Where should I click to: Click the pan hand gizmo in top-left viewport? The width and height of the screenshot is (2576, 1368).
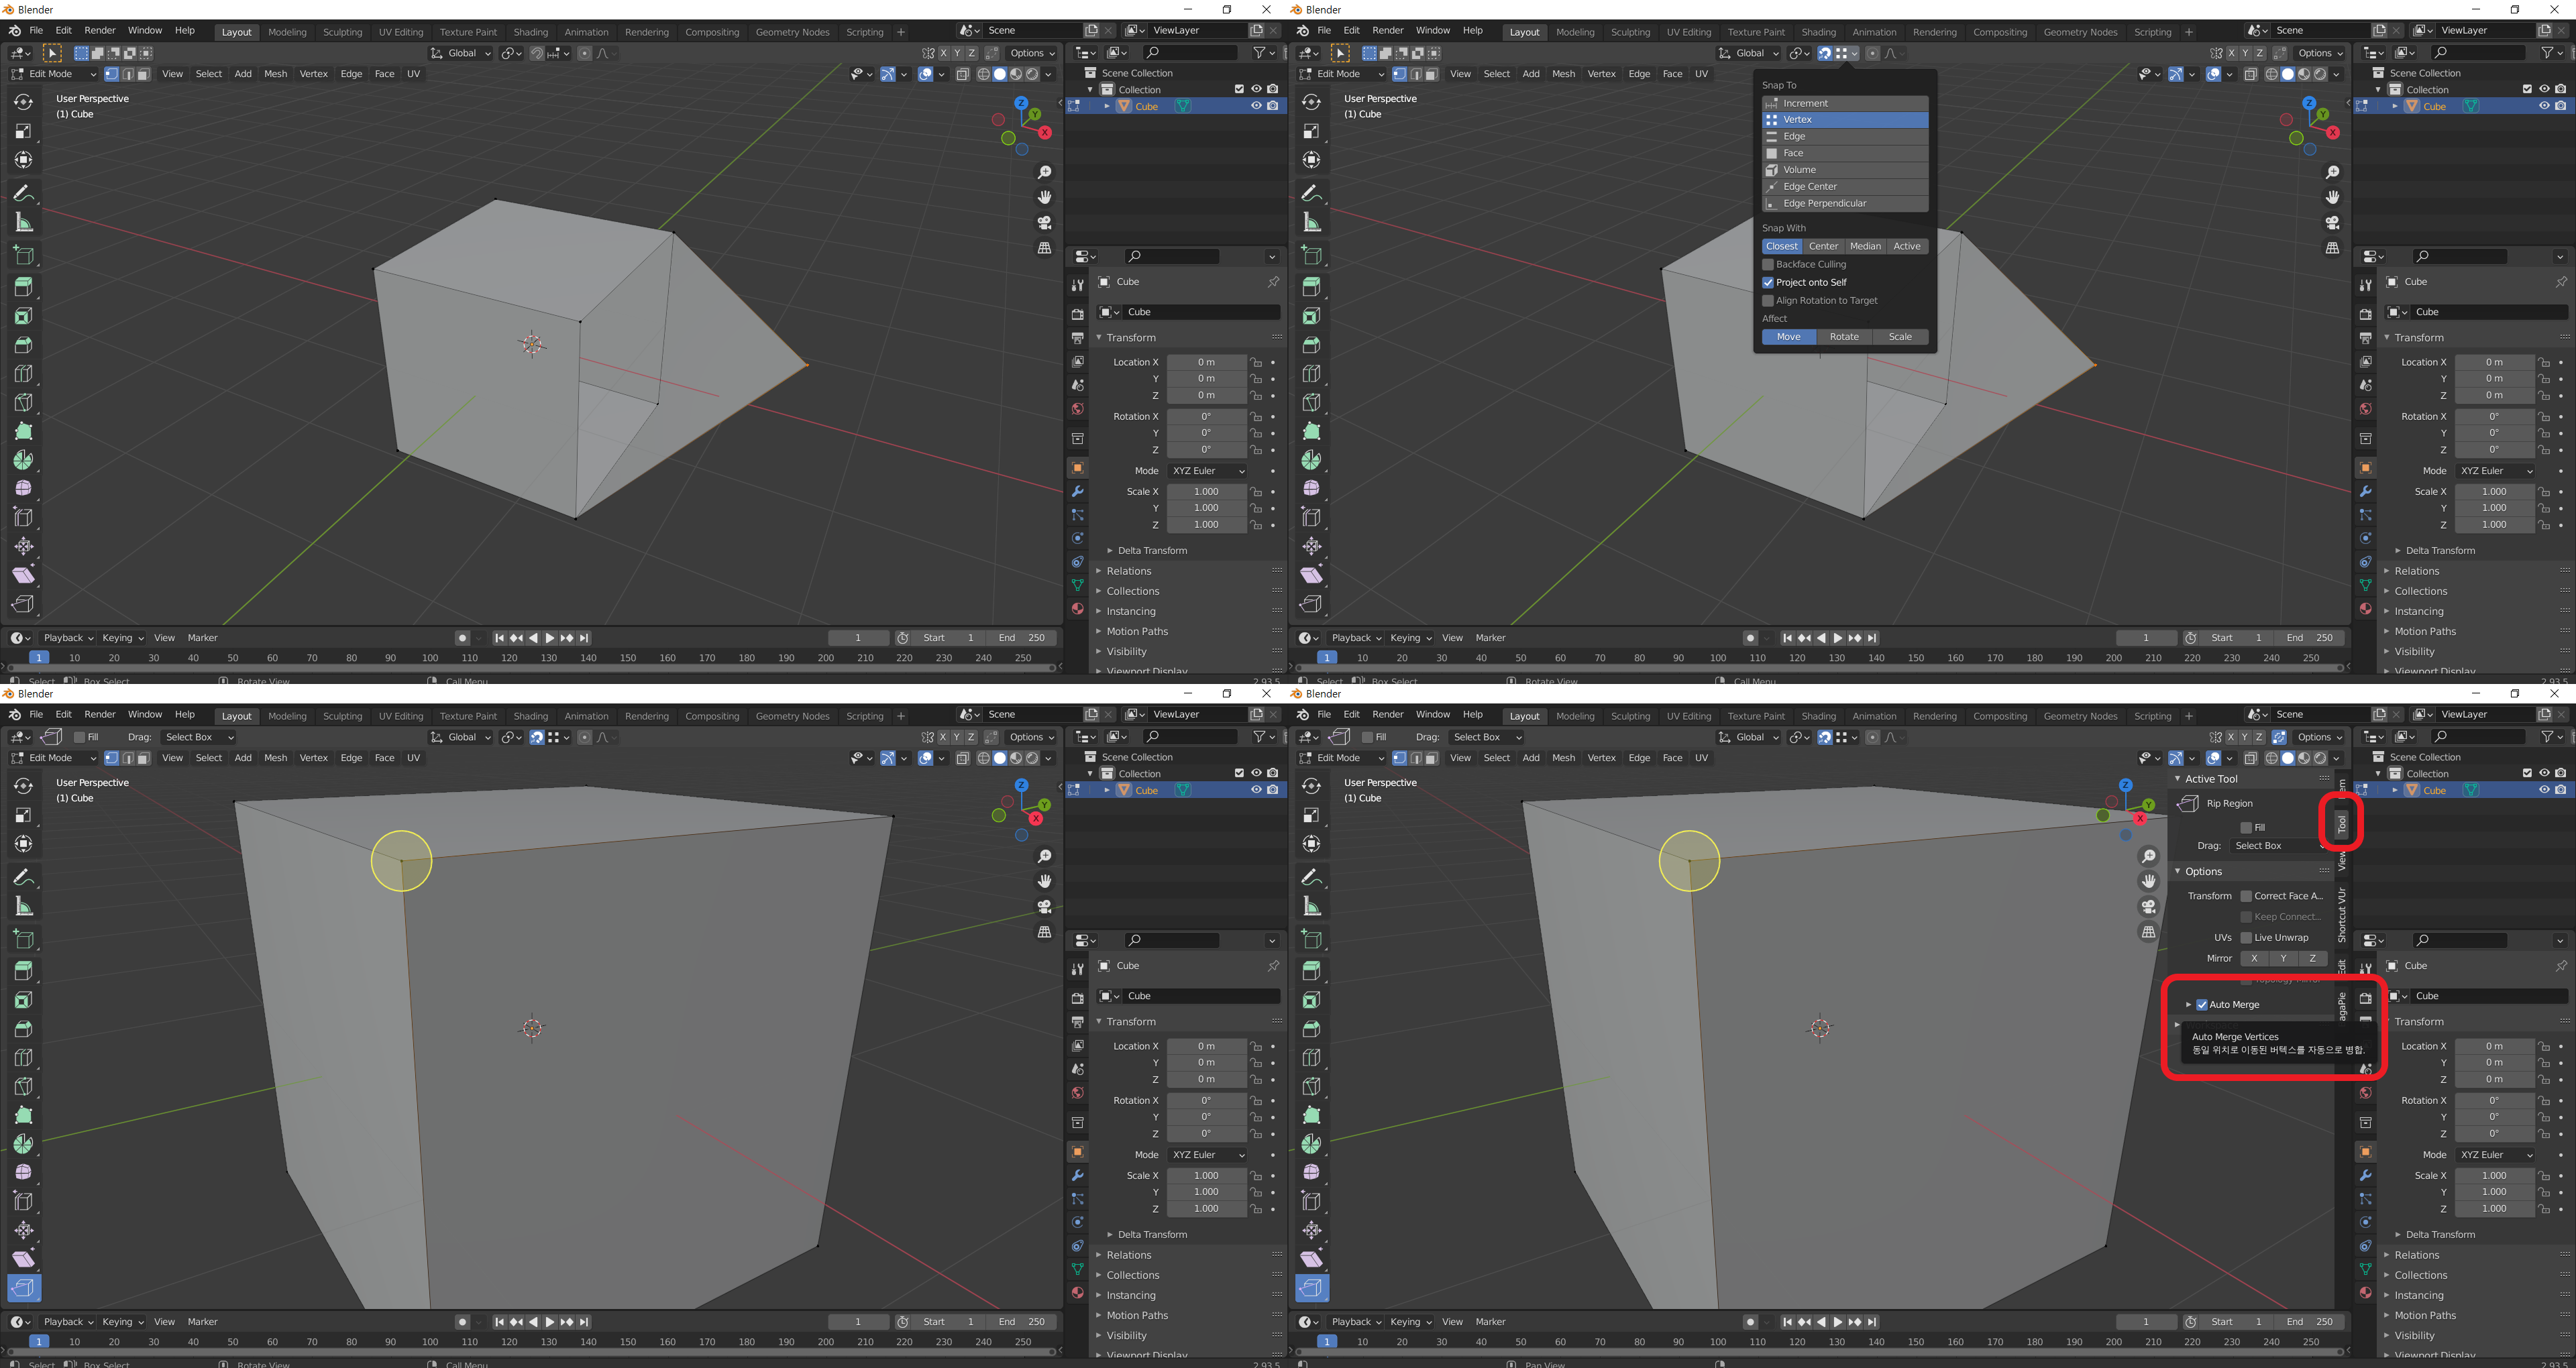[1045, 197]
